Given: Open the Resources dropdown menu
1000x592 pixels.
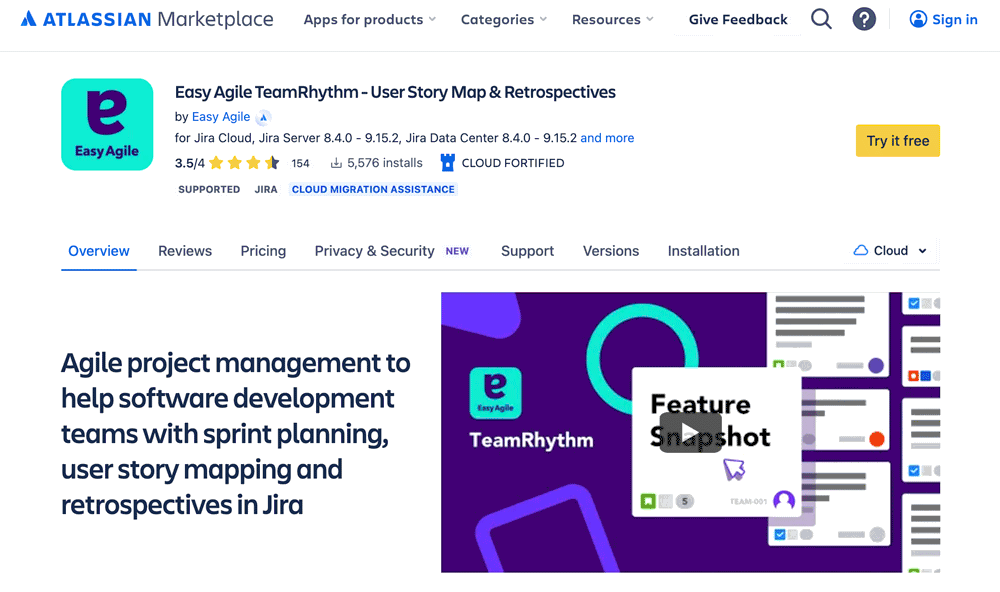Looking at the screenshot, I should click(x=612, y=19).
